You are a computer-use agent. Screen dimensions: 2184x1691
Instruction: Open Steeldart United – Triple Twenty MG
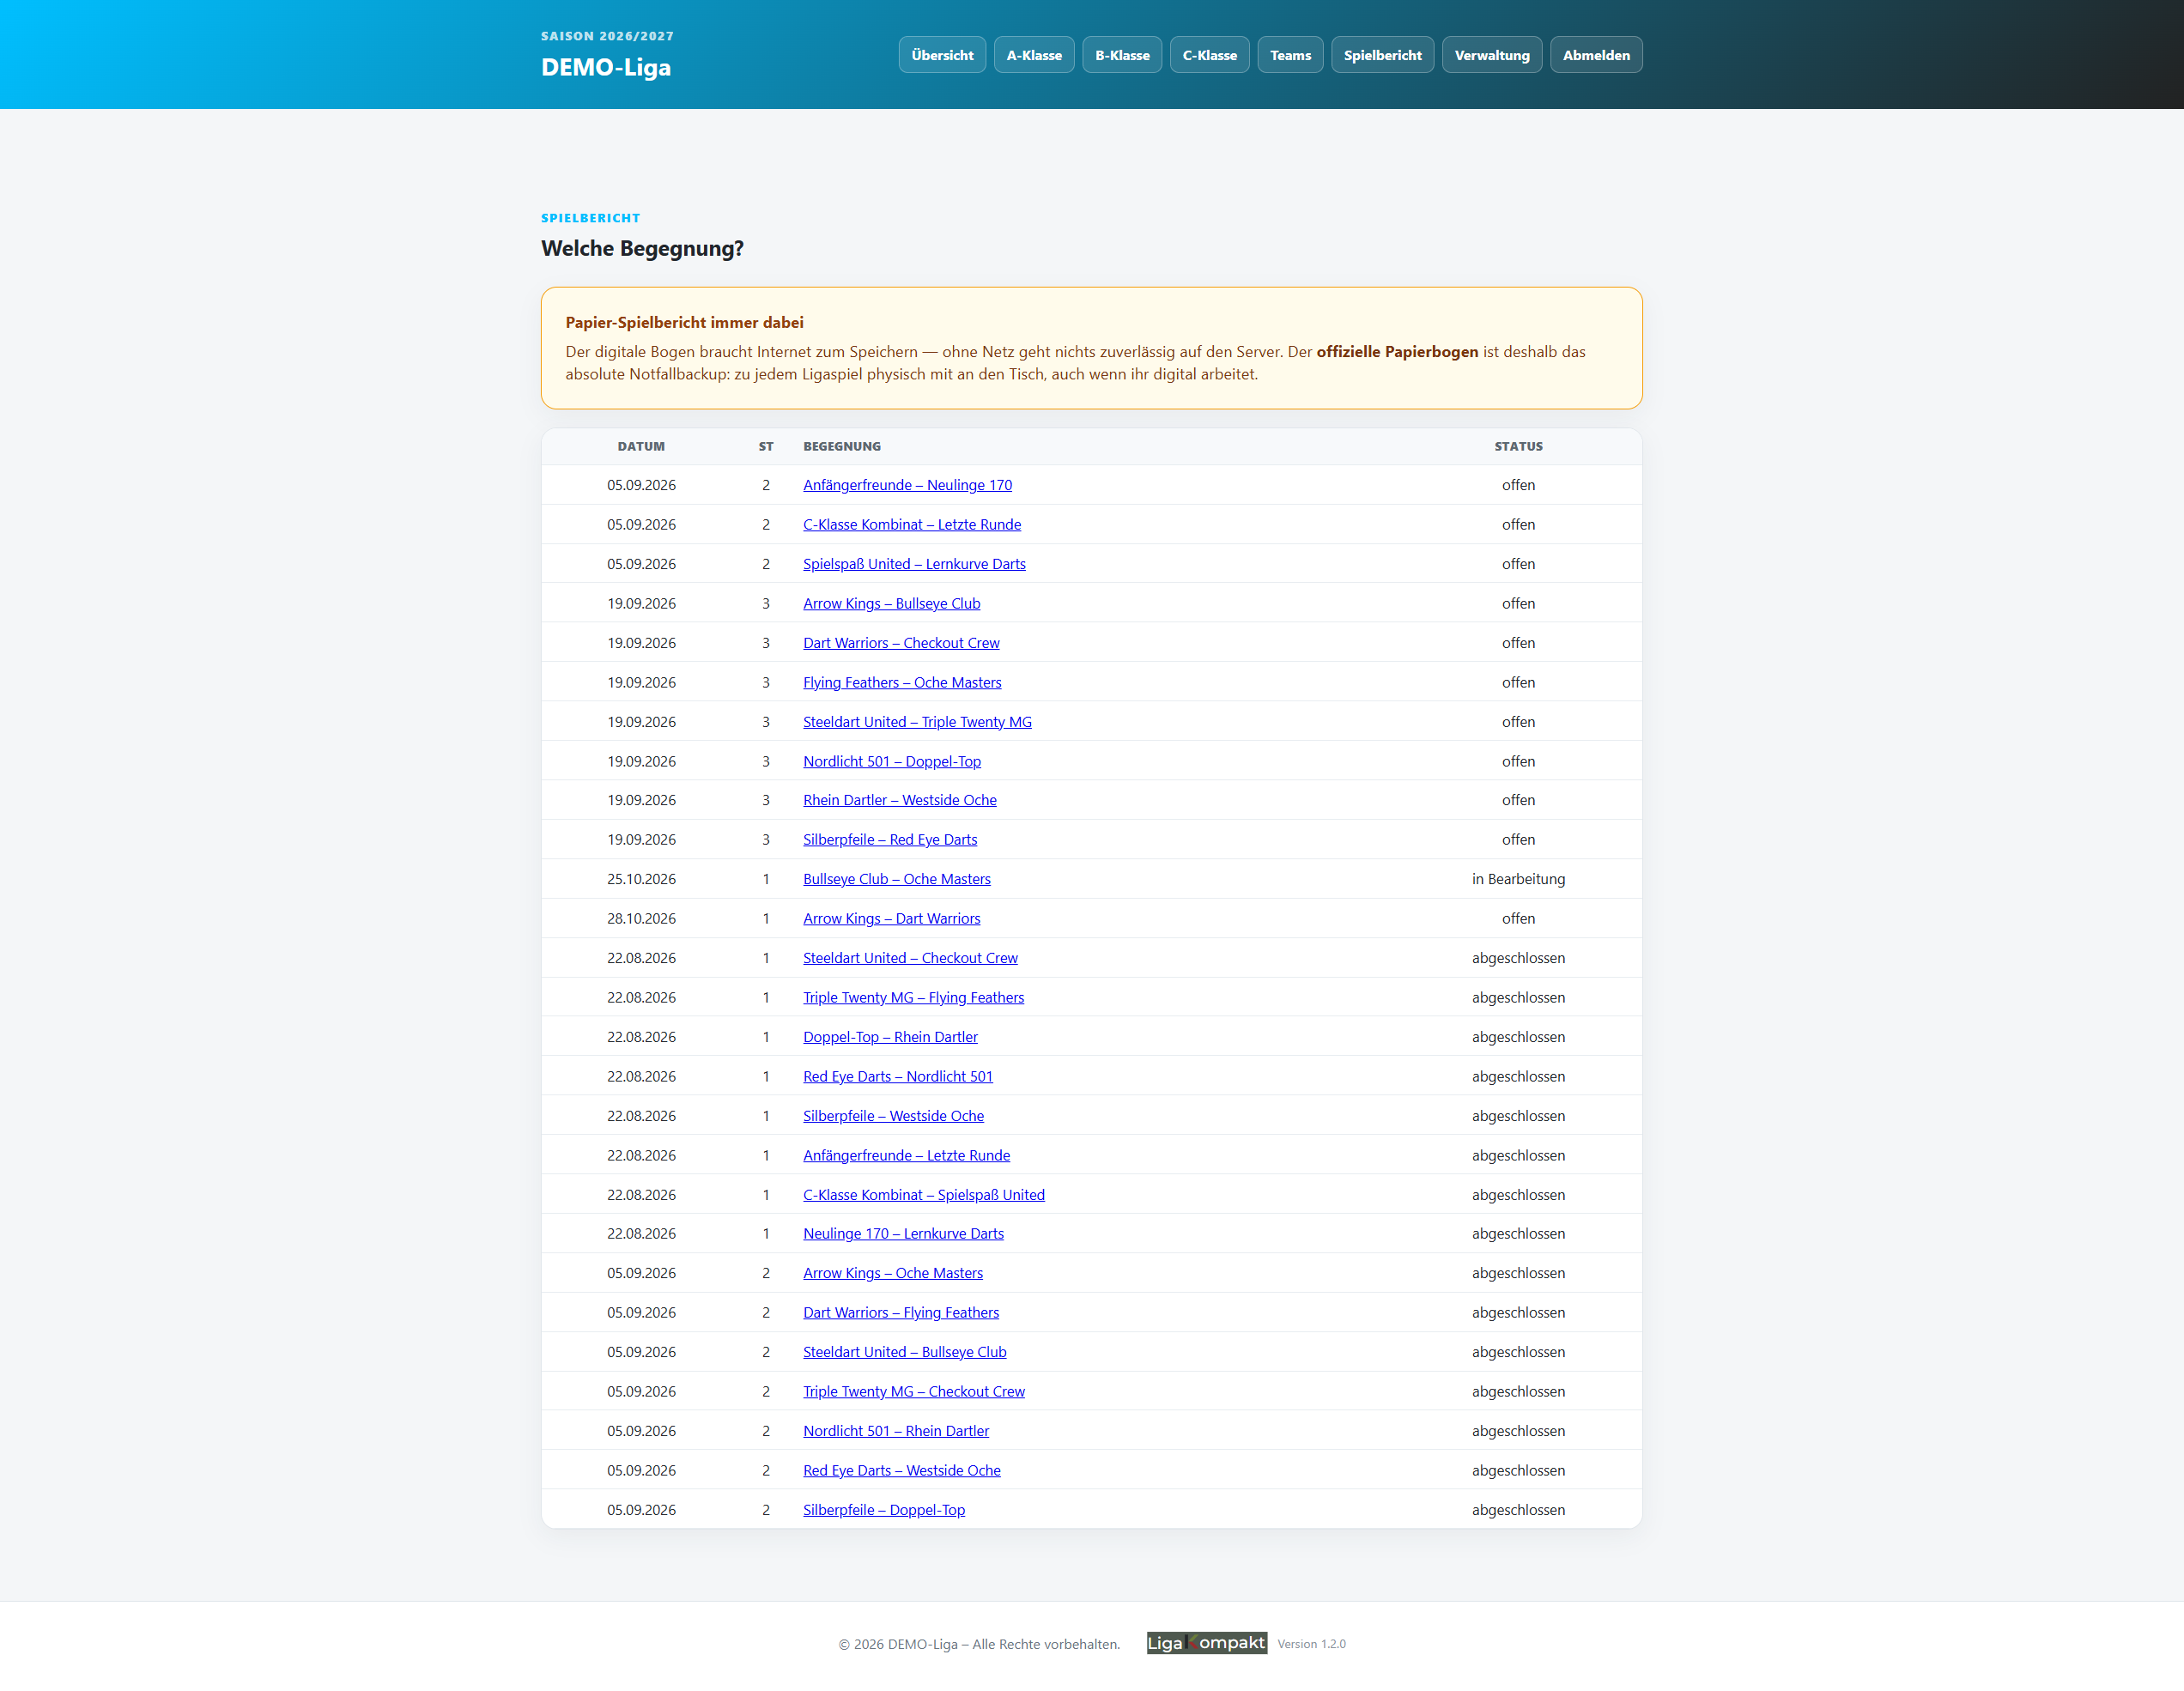[x=917, y=722]
